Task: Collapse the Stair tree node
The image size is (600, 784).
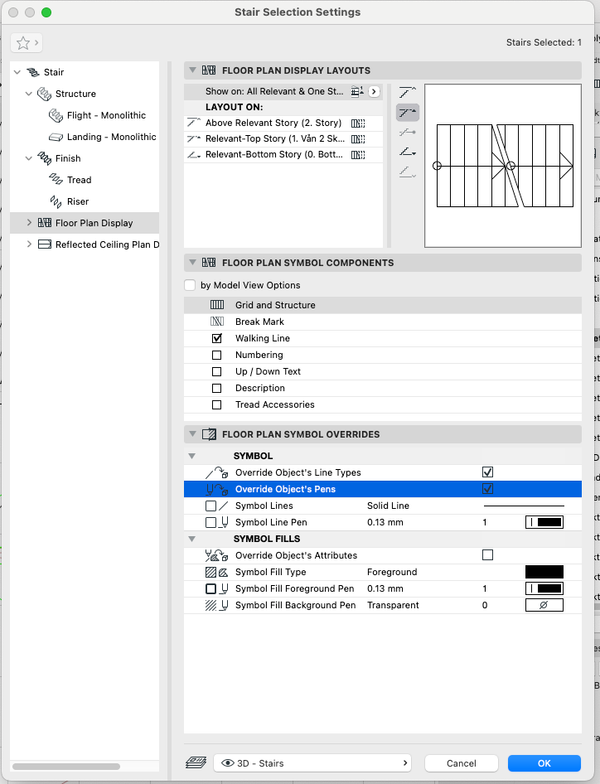Action: click(x=18, y=72)
